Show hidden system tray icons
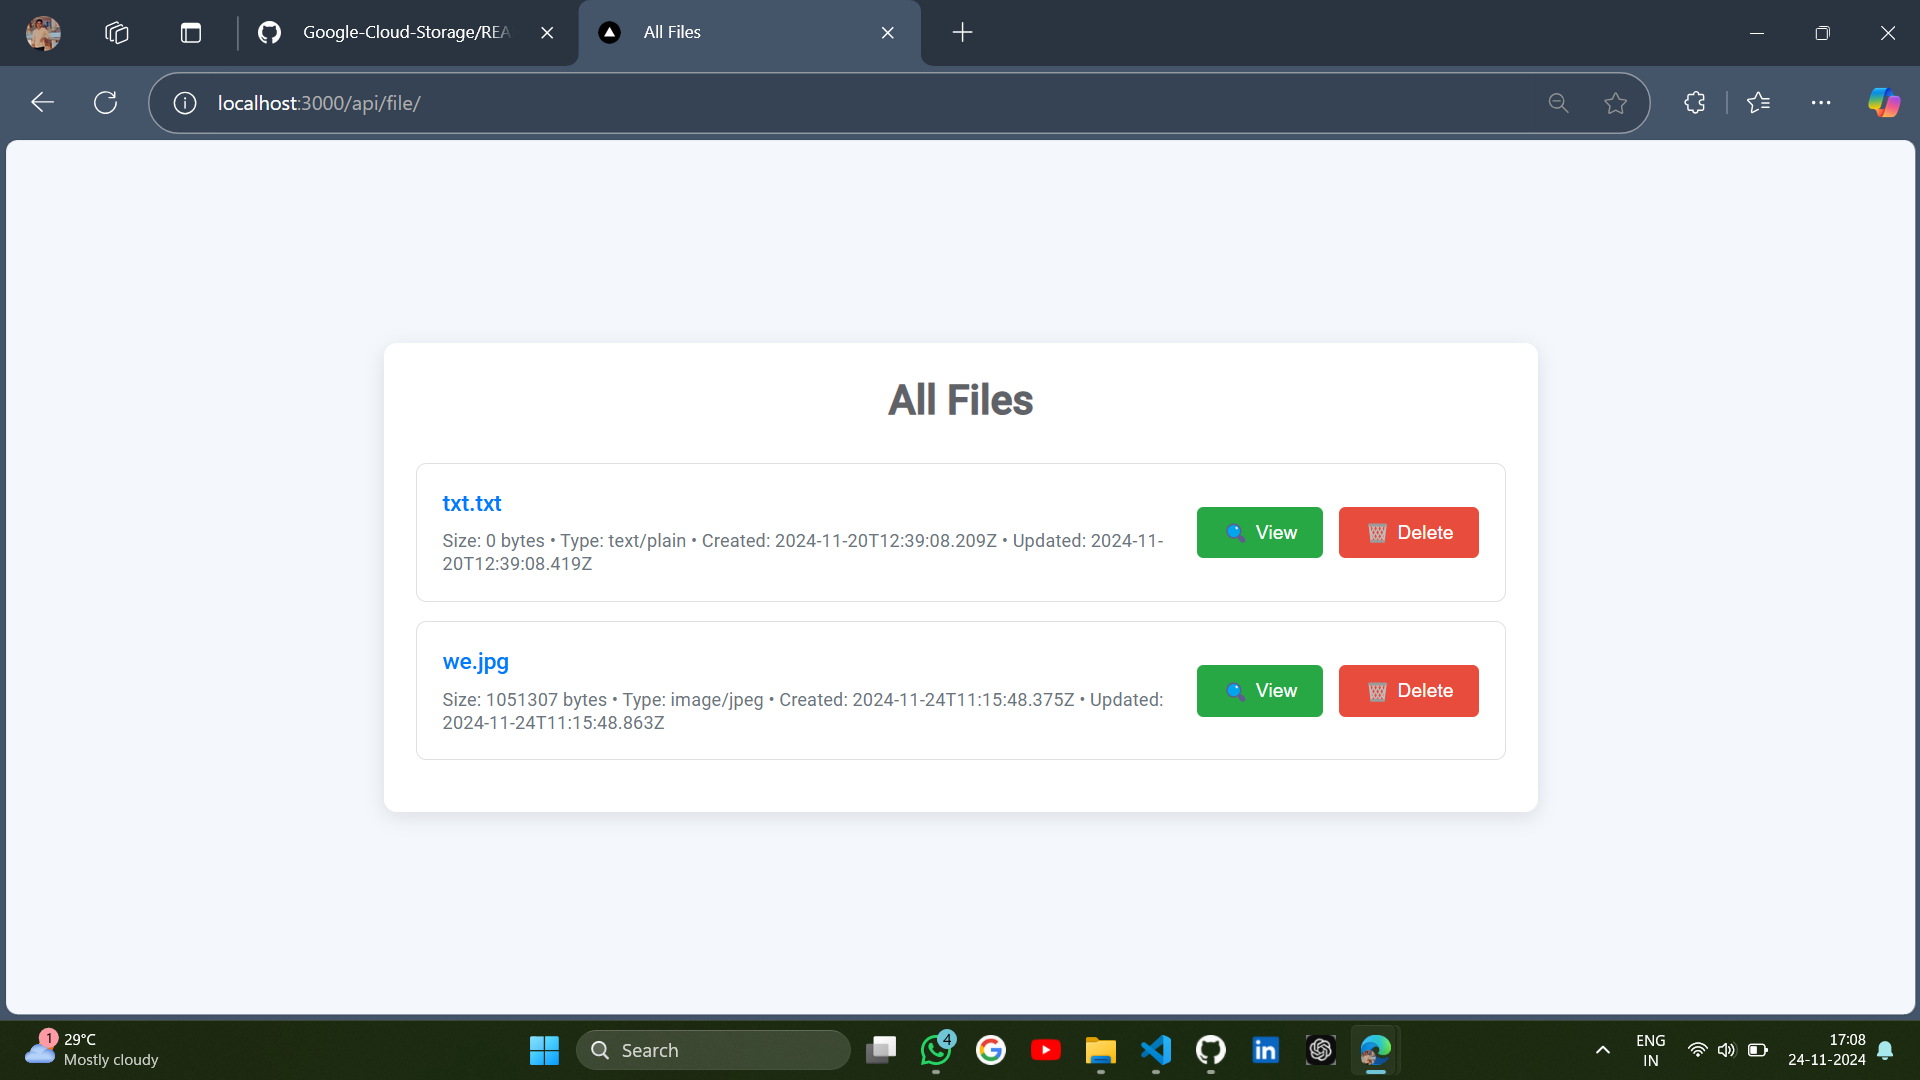This screenshot has width=1920, height=1080. point(1603,1050)
